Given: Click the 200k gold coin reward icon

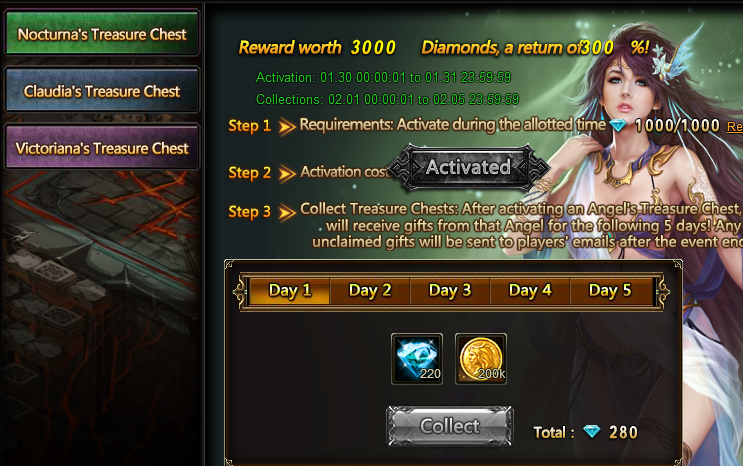Looking at the screenshot, I should coord(481,359).
